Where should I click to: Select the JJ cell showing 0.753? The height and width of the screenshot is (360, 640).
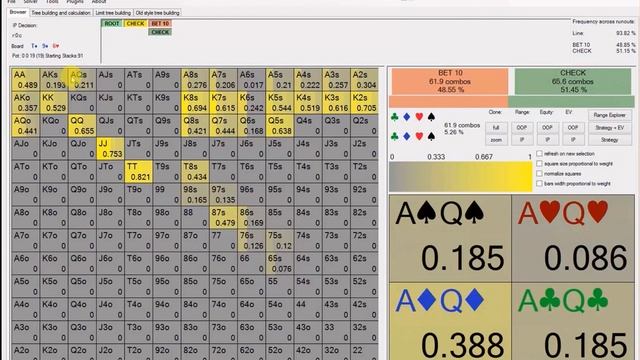point(110,148)
